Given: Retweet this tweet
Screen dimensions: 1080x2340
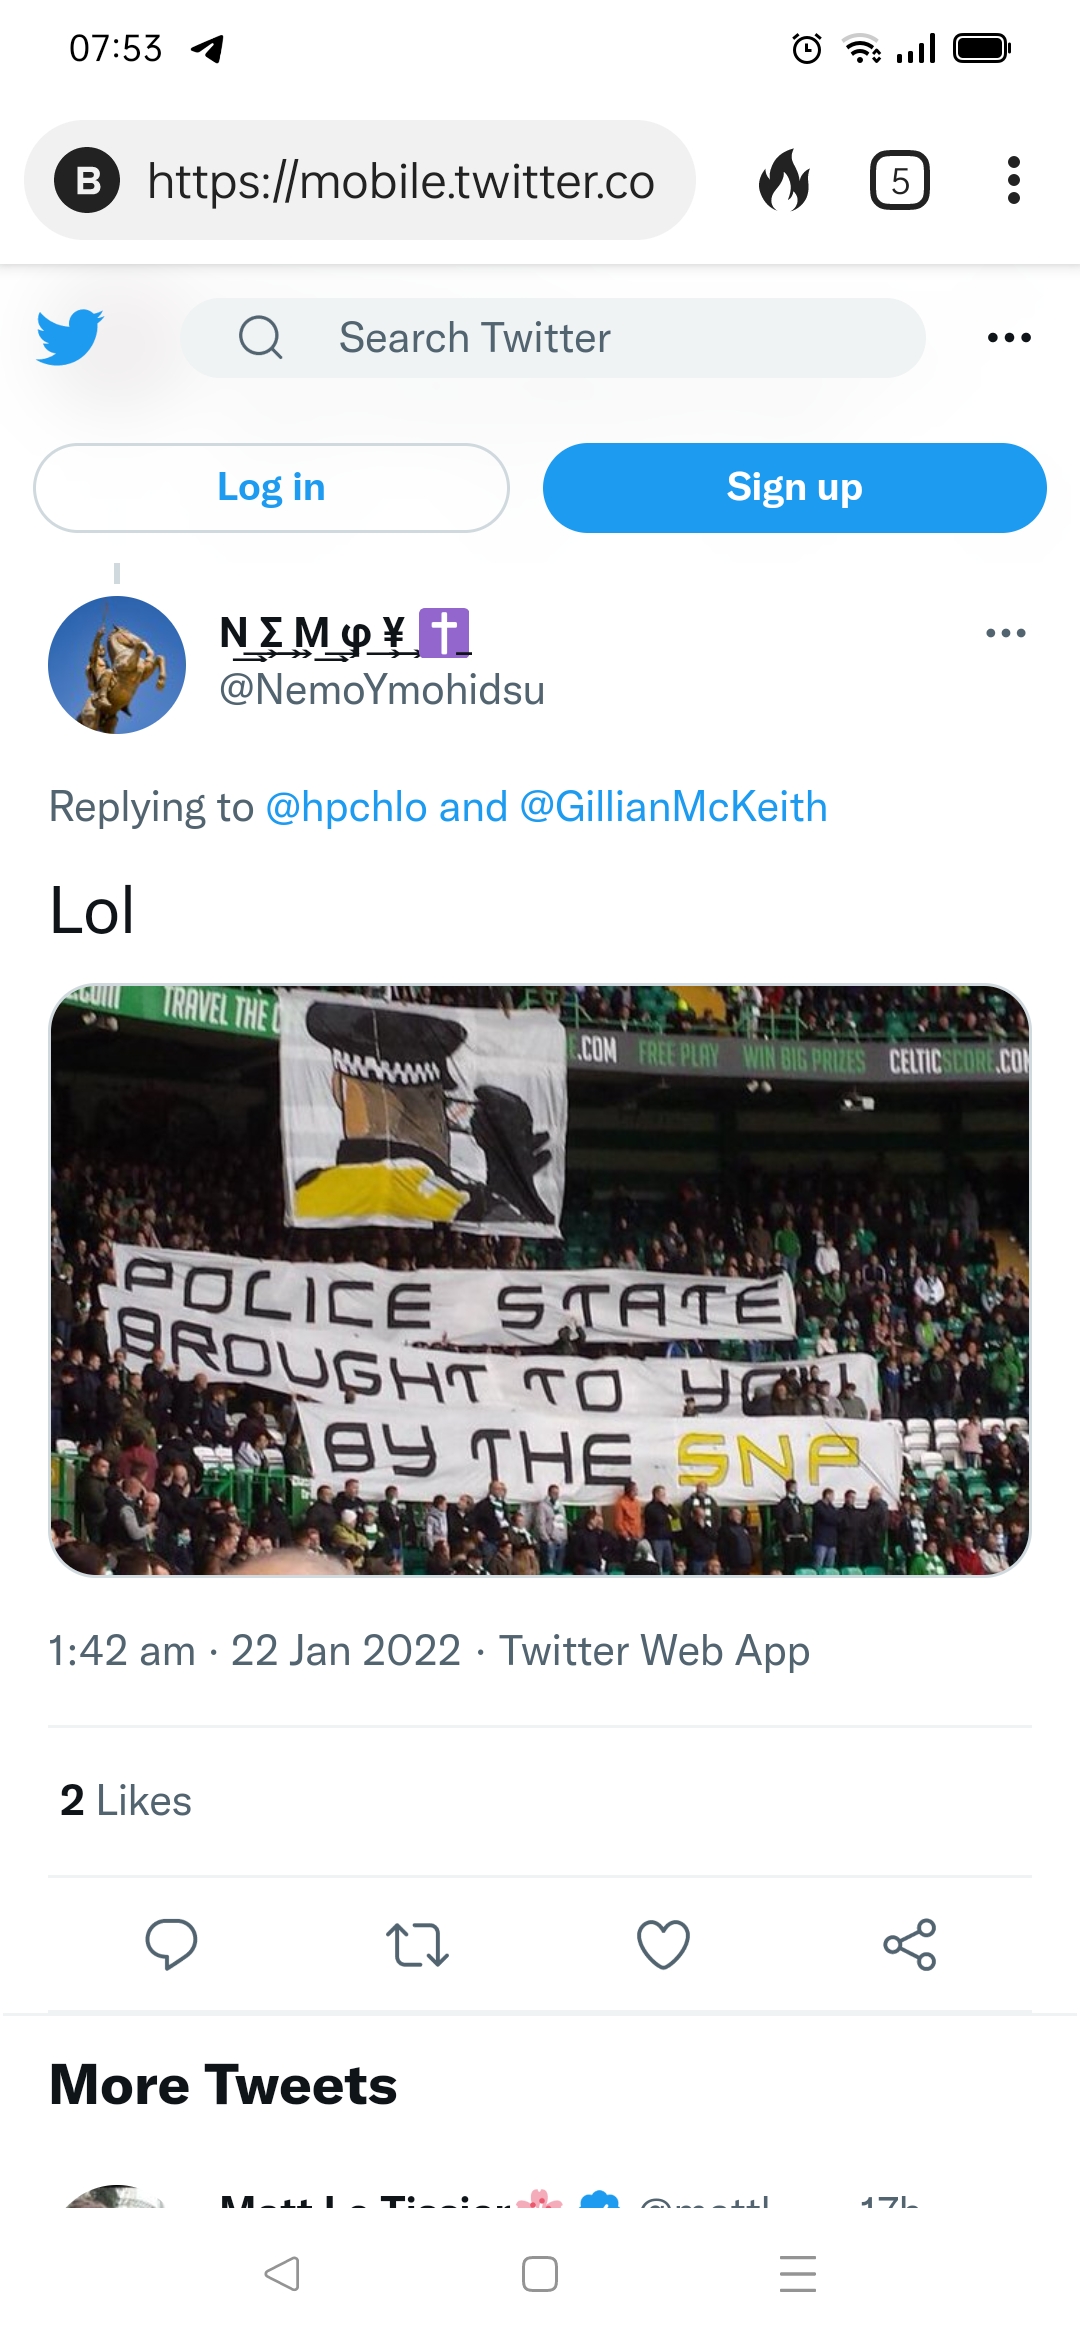Looking at the screenshot, I should point(417,1944).
